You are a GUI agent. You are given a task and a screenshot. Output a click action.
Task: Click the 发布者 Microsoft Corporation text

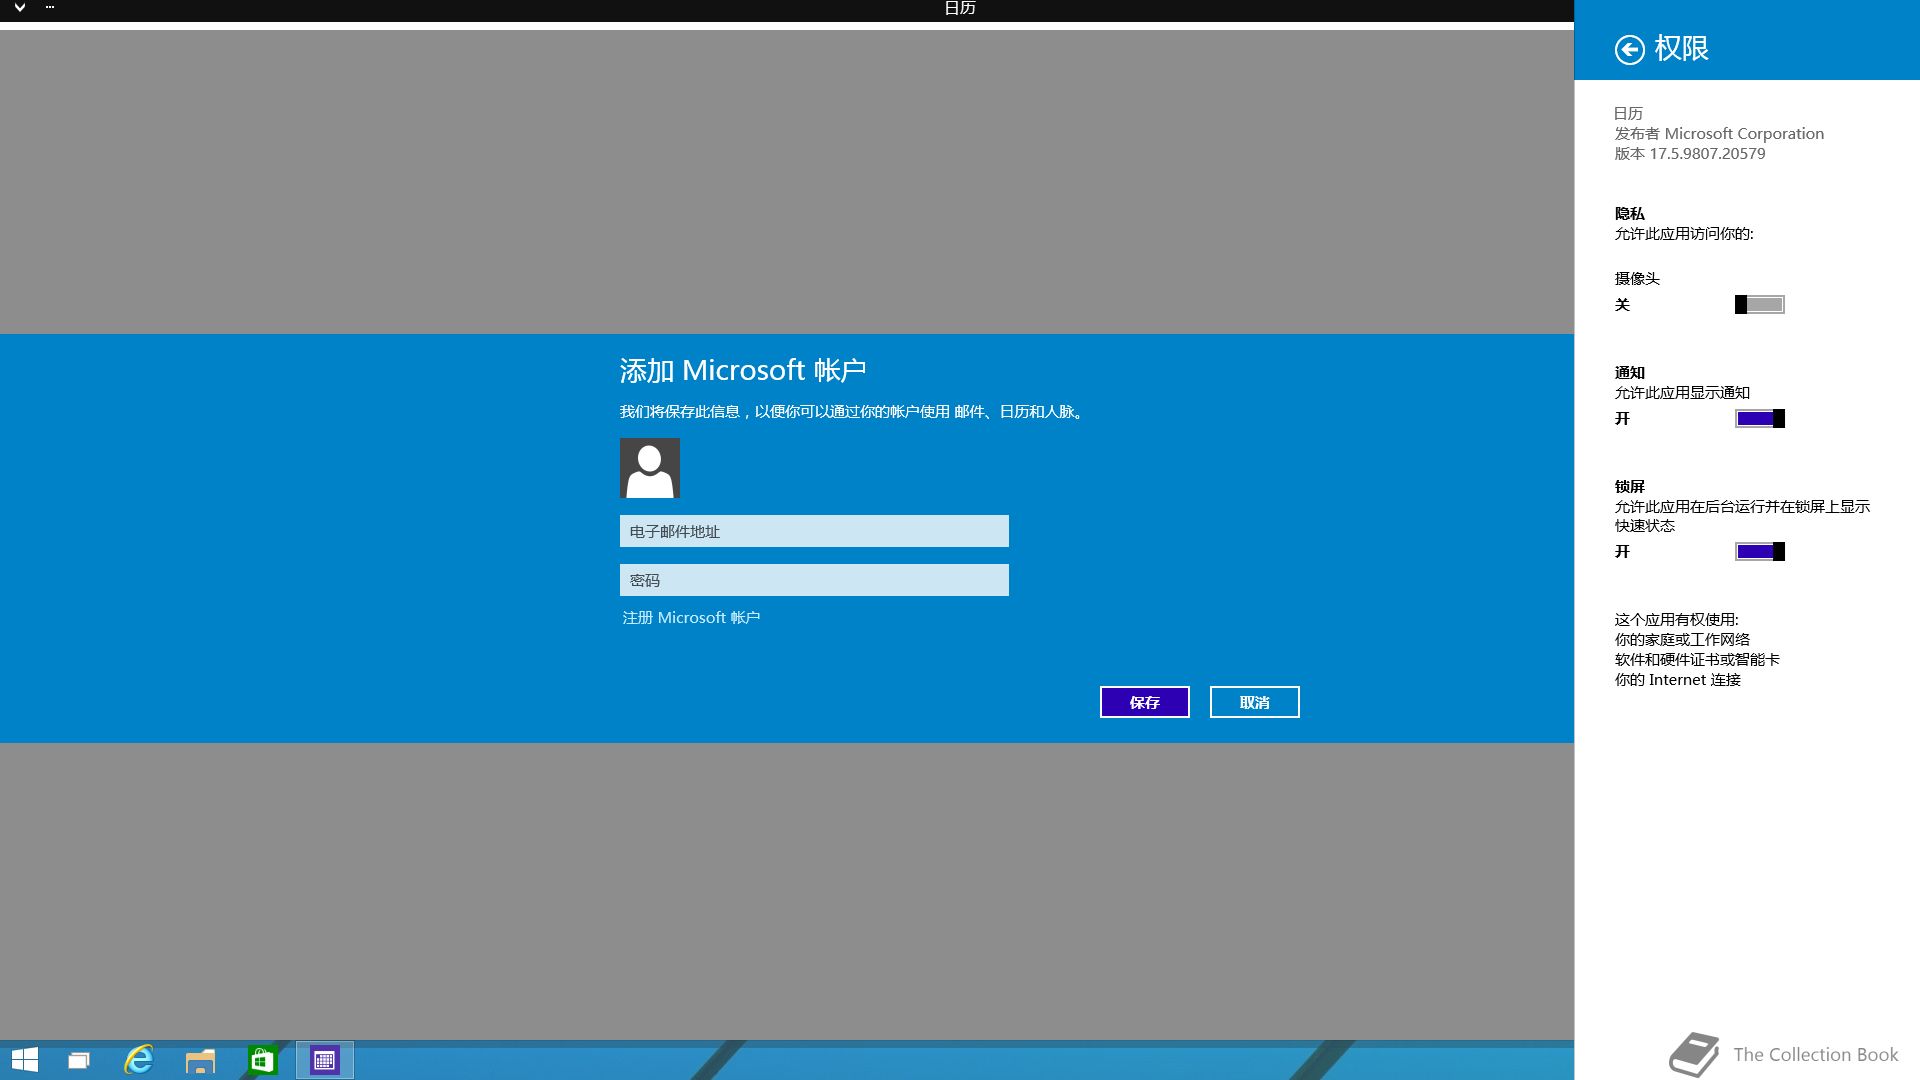[1719, 134]
